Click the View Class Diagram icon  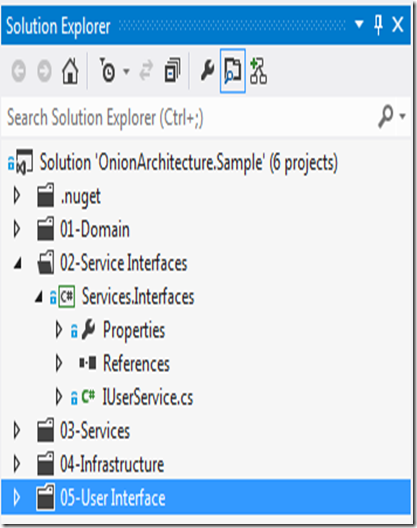pyautogui.click(x=258, y=70)
